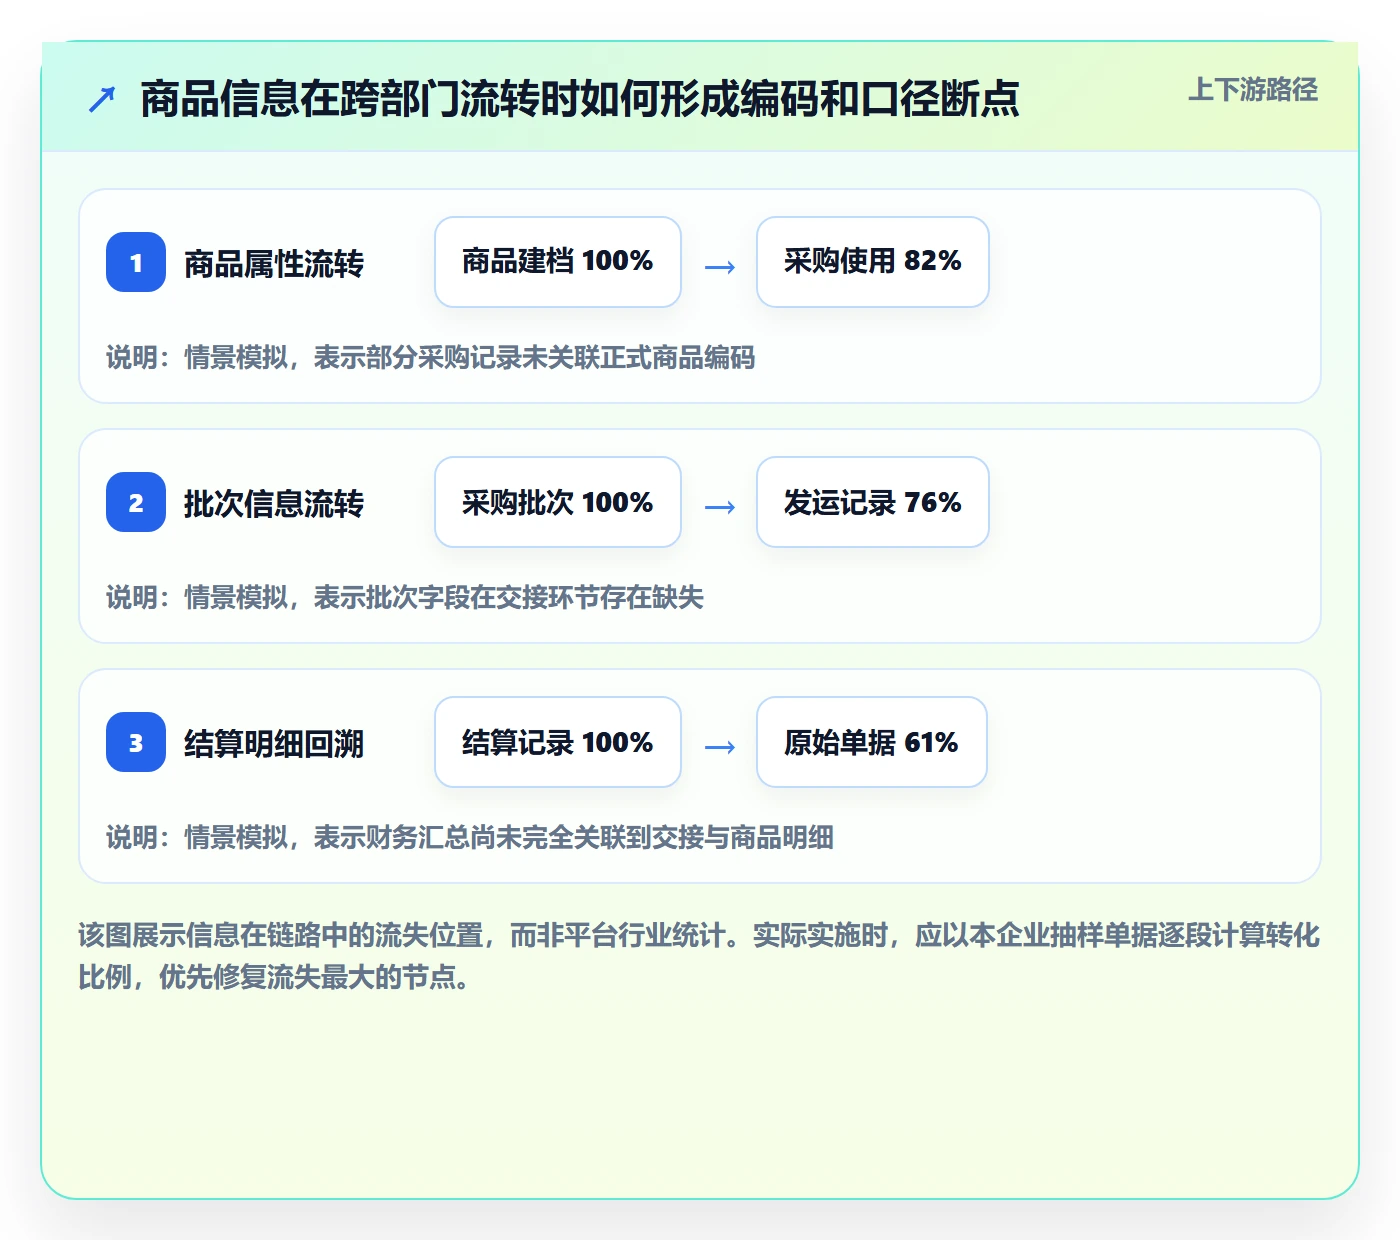
Task: Select the 发运记录 76% box
Action: 873,502
